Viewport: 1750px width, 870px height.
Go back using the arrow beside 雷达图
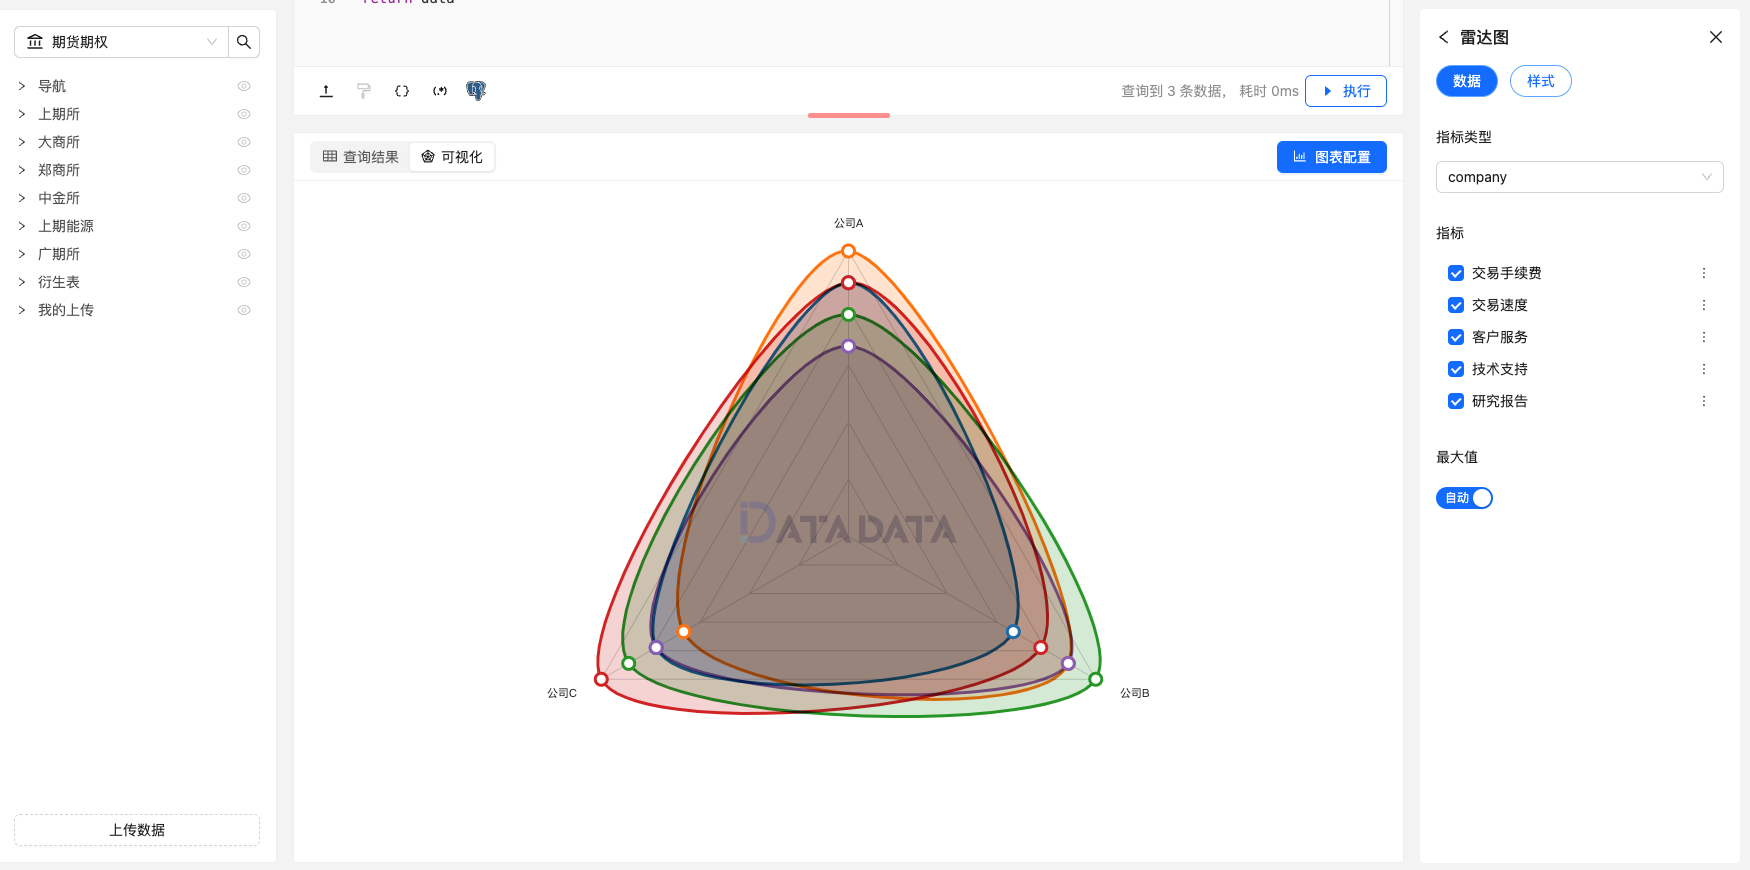[1443, 37]
